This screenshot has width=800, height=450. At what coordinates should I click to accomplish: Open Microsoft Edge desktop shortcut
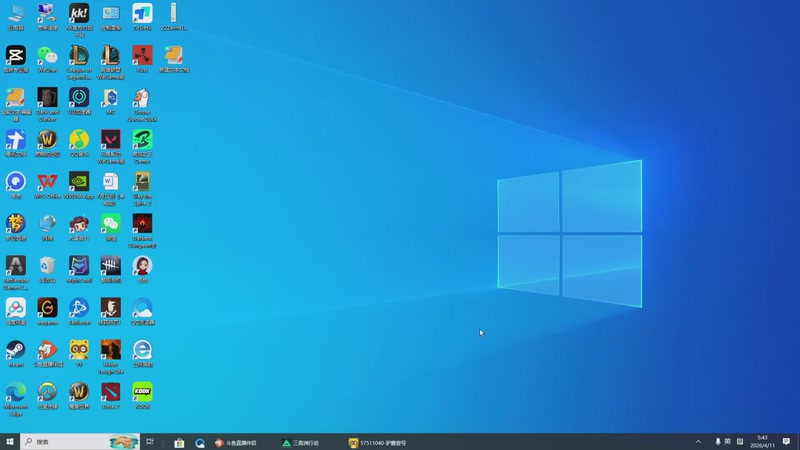(16, 399)
